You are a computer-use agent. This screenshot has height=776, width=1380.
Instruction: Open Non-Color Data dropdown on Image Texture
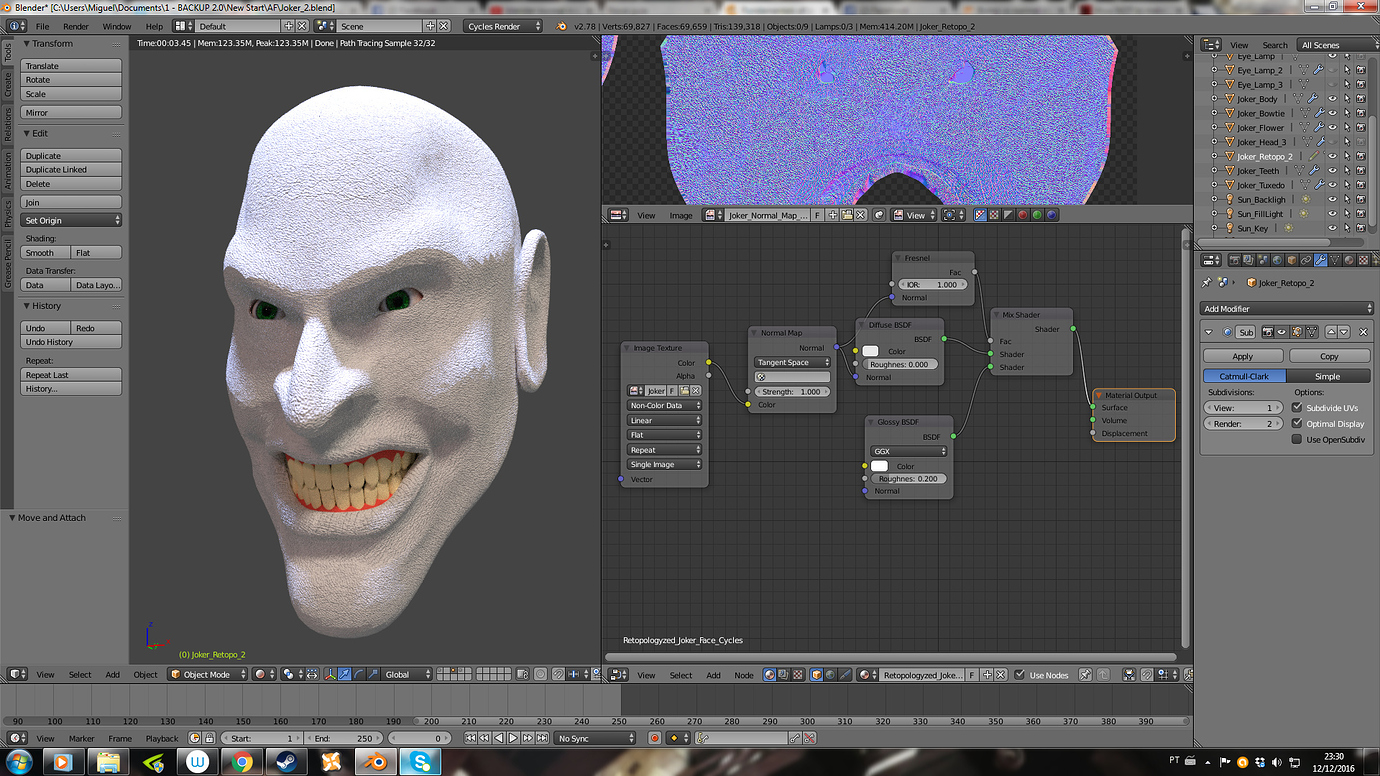click(665, 406)
